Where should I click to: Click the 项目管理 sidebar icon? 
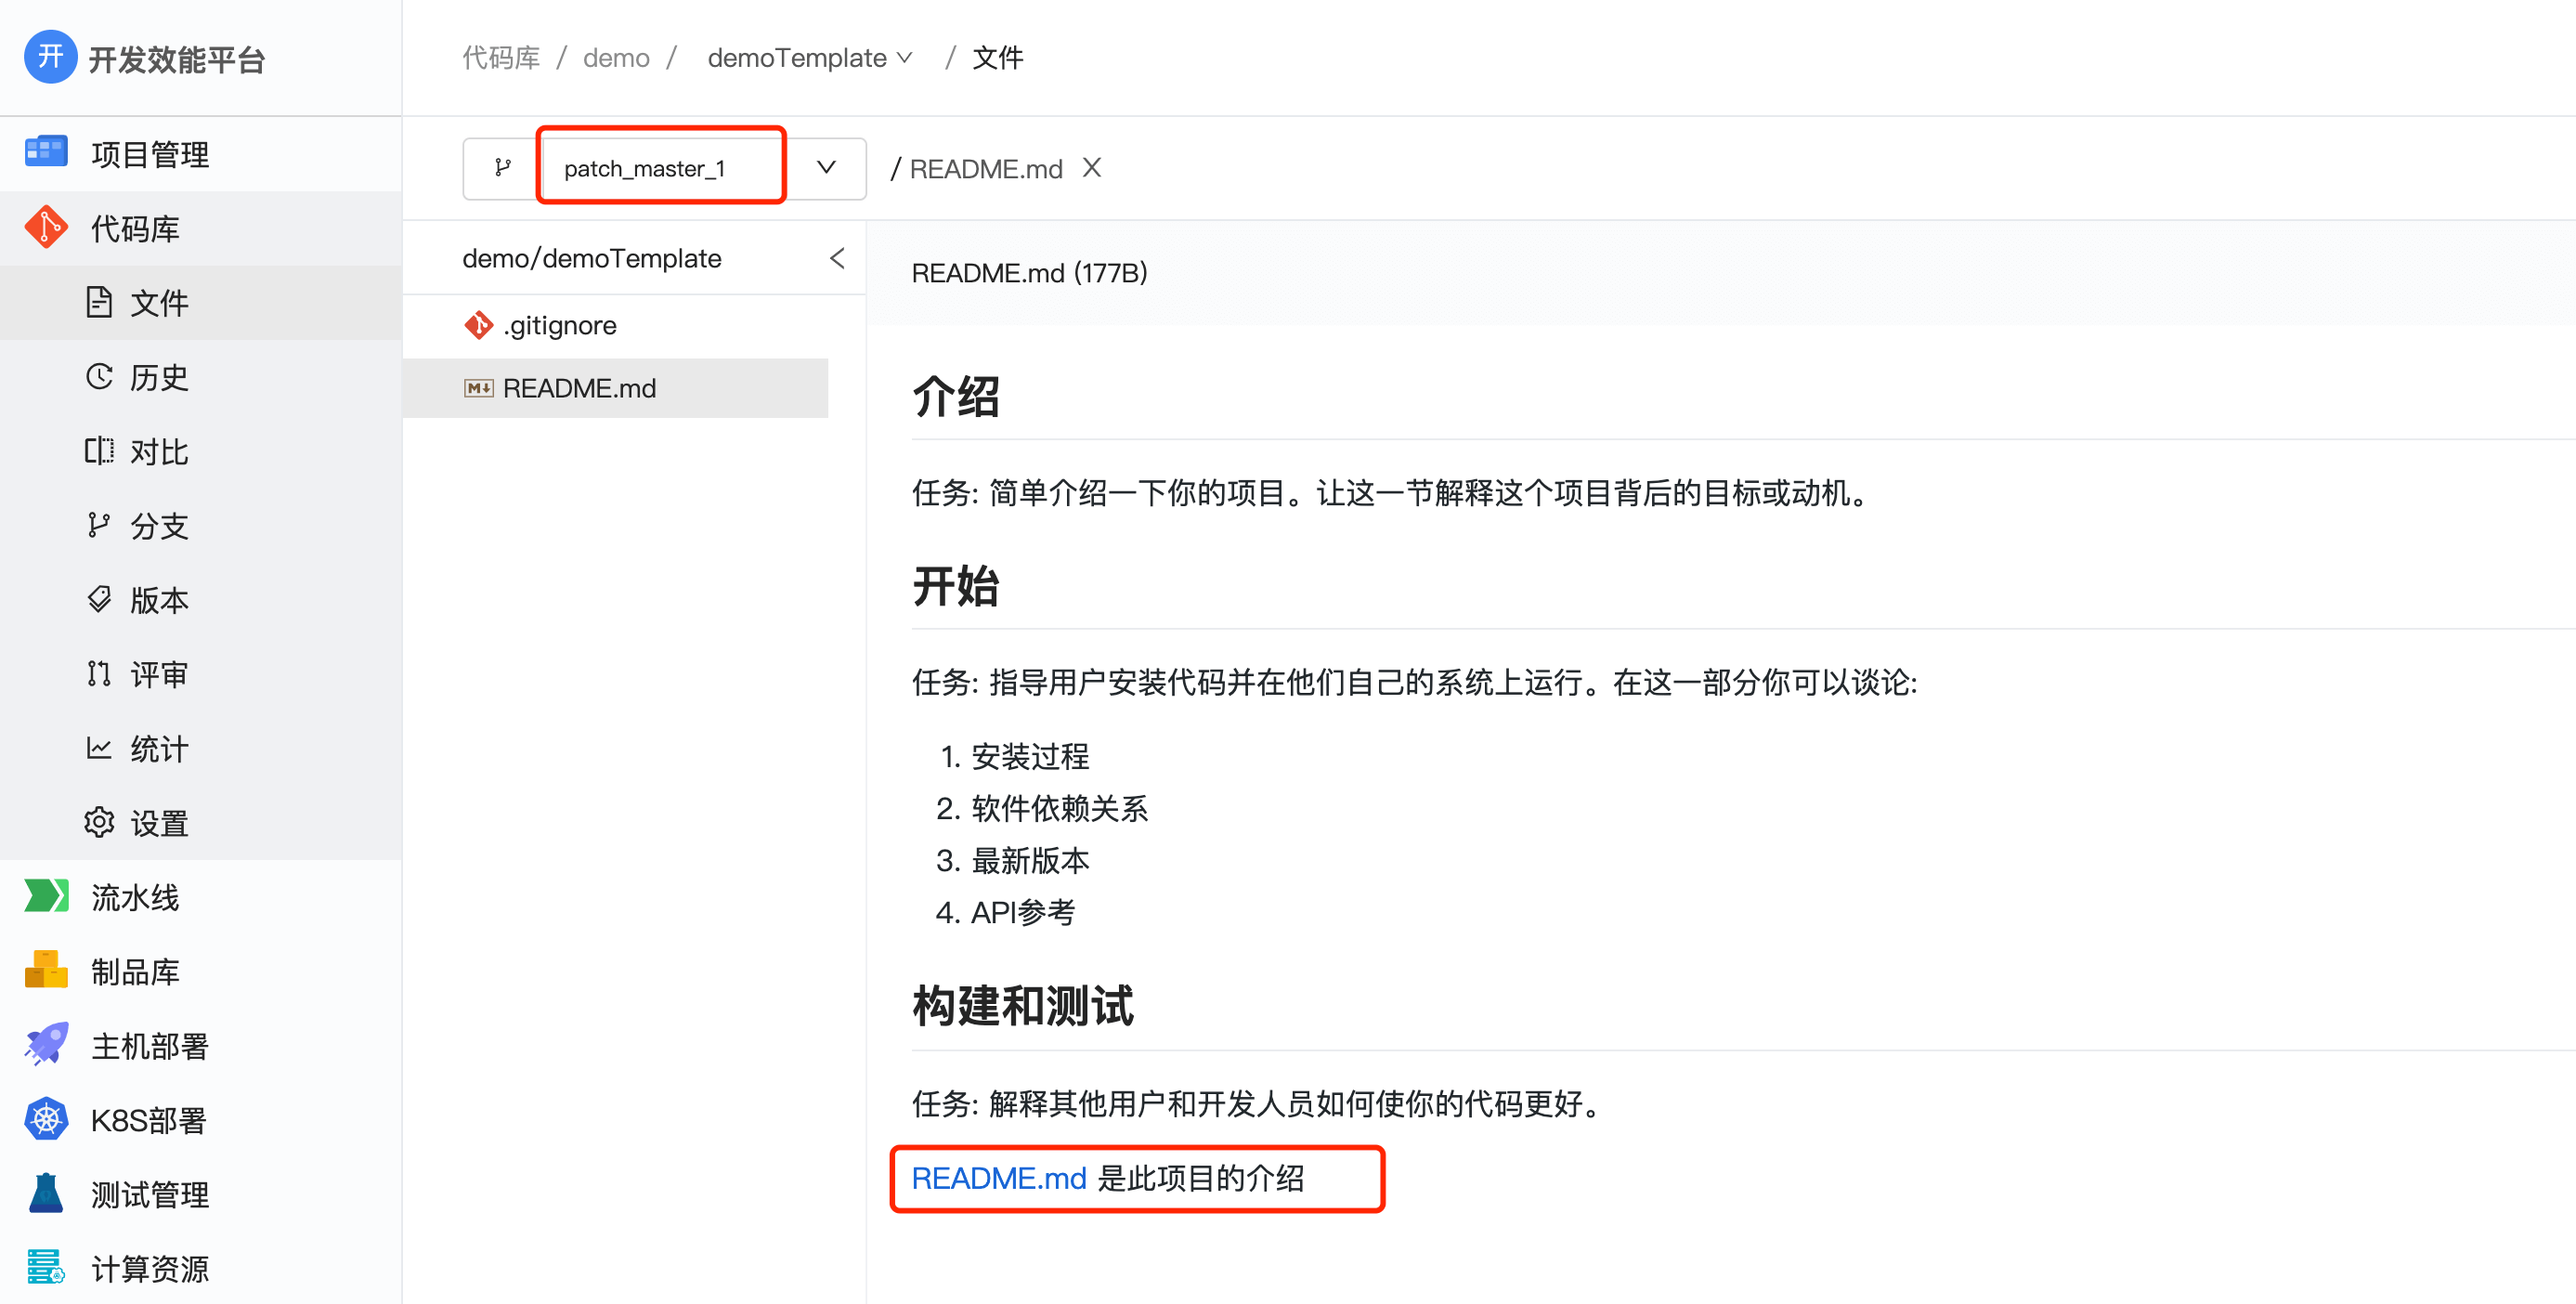point(46,152)
